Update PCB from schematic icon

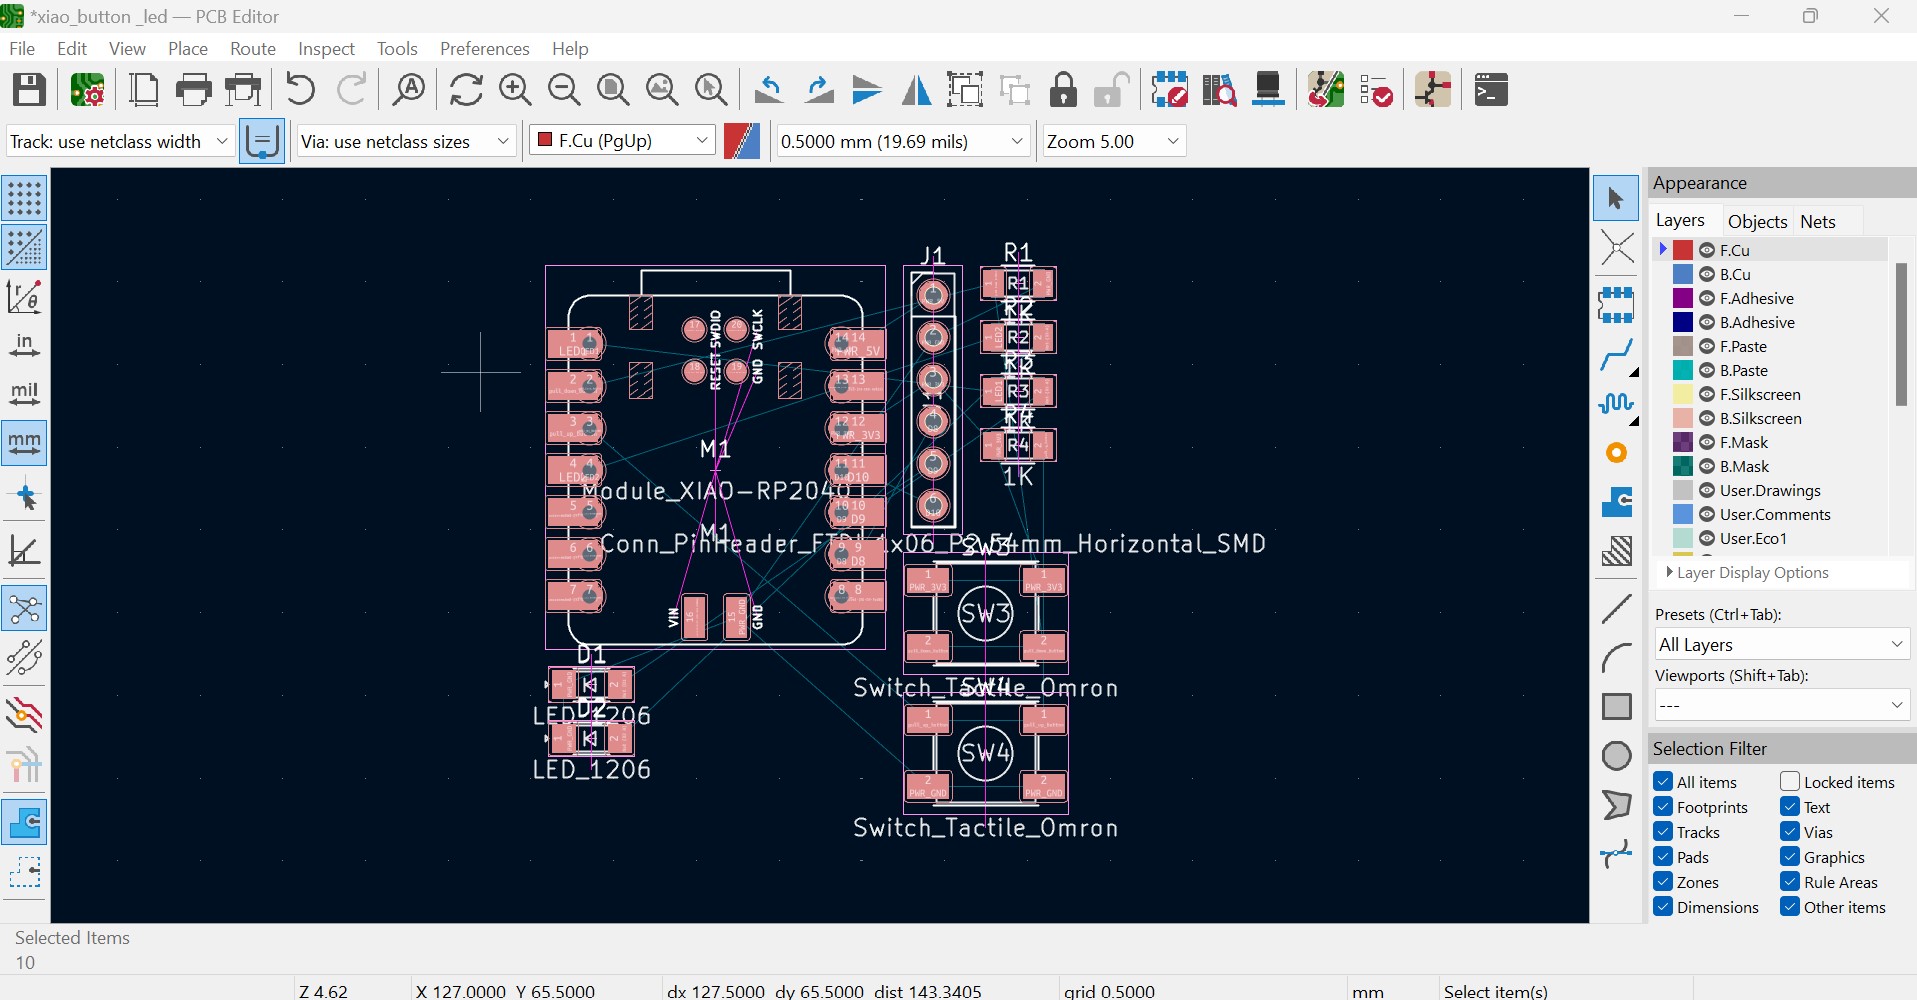pos(1326,90)
